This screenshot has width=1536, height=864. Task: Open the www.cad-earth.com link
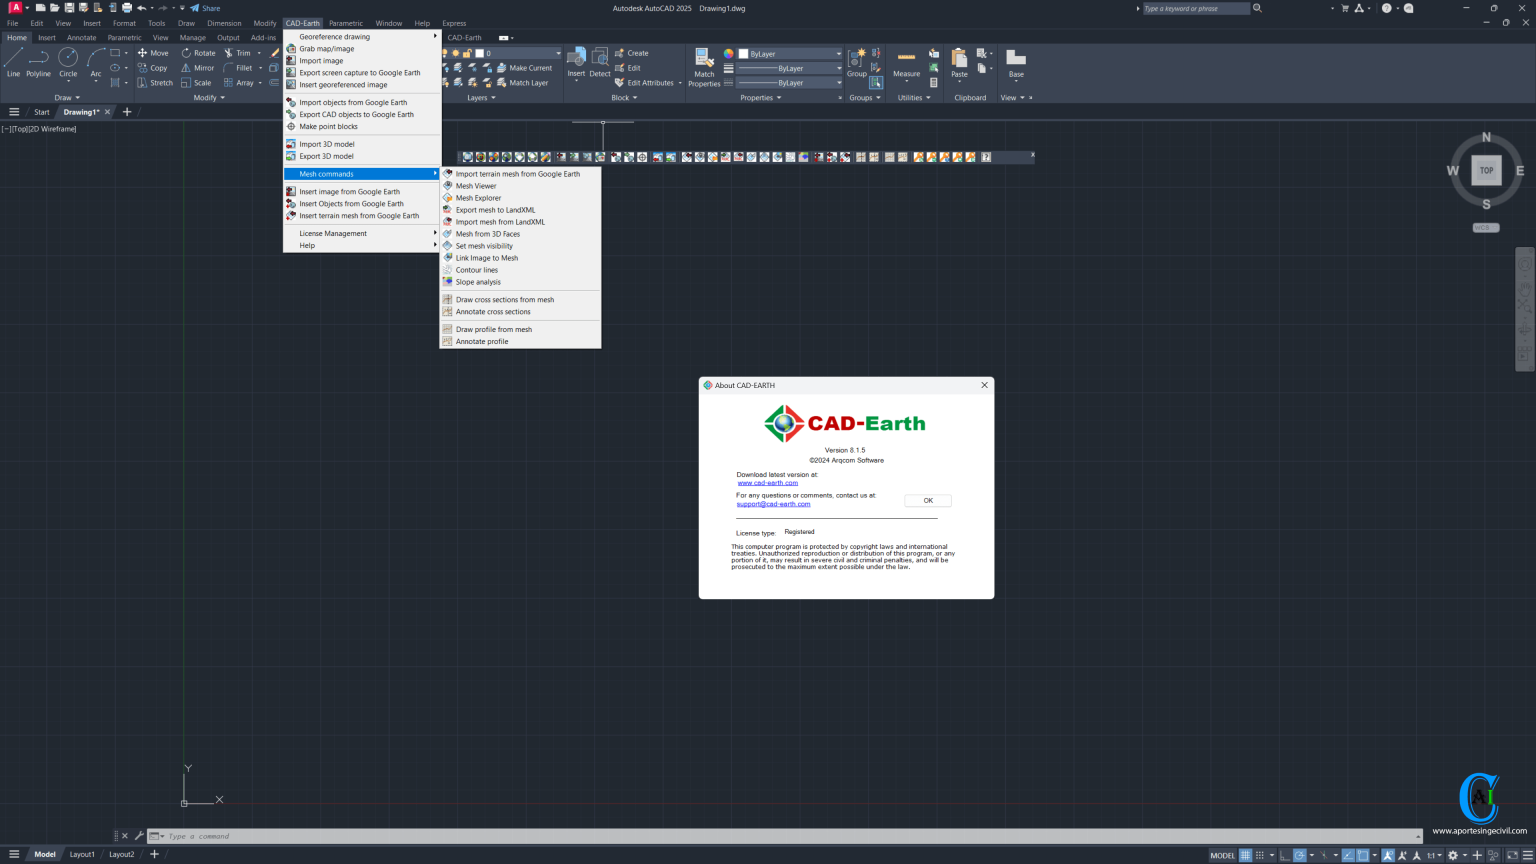coord(768,482)
